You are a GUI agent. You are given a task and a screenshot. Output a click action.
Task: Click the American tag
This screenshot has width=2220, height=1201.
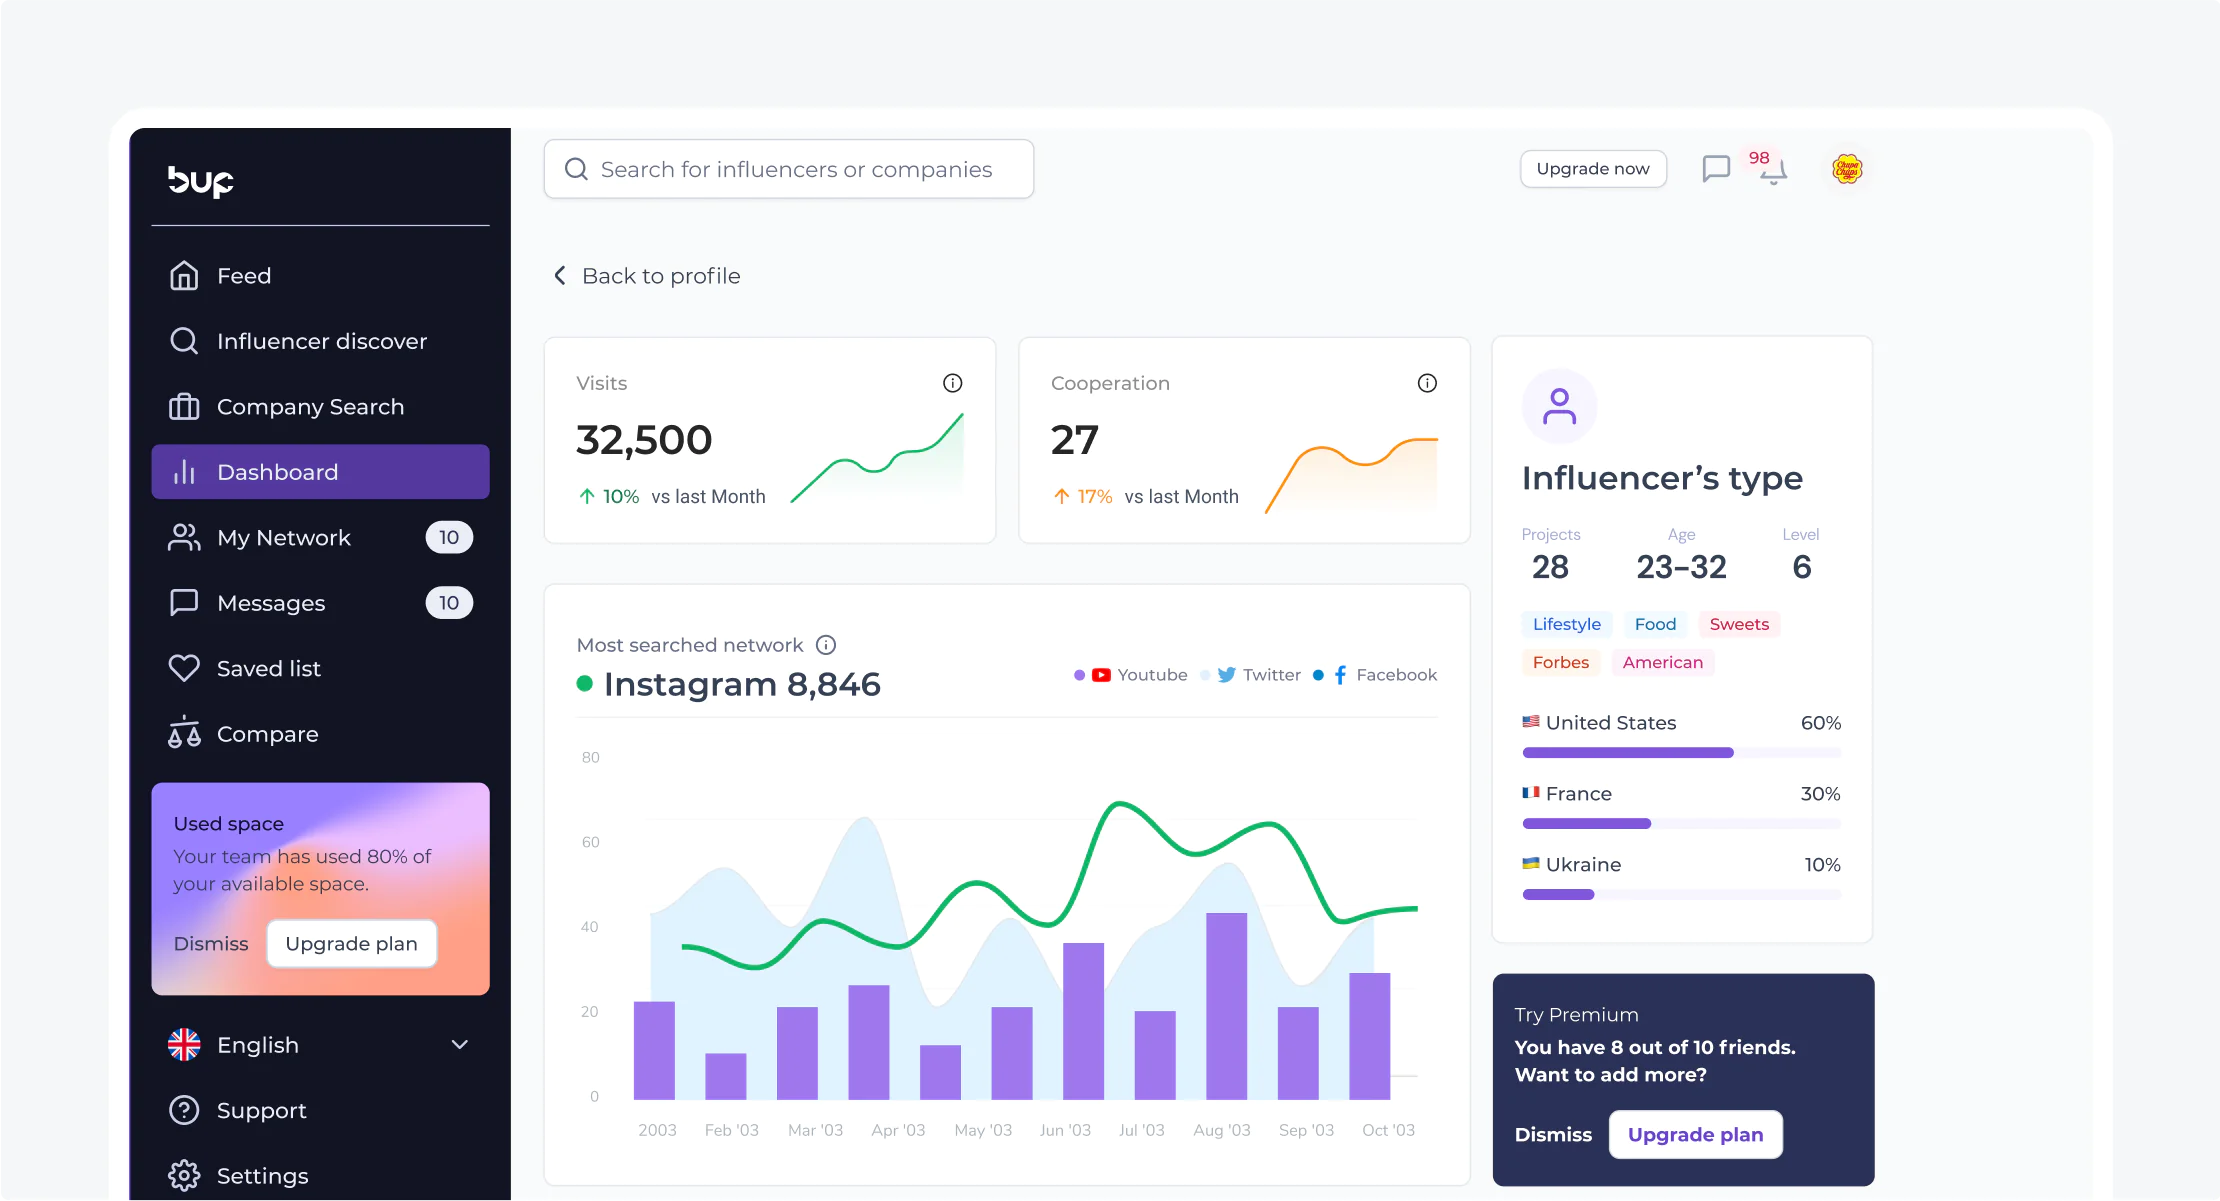coord(1662,662)
